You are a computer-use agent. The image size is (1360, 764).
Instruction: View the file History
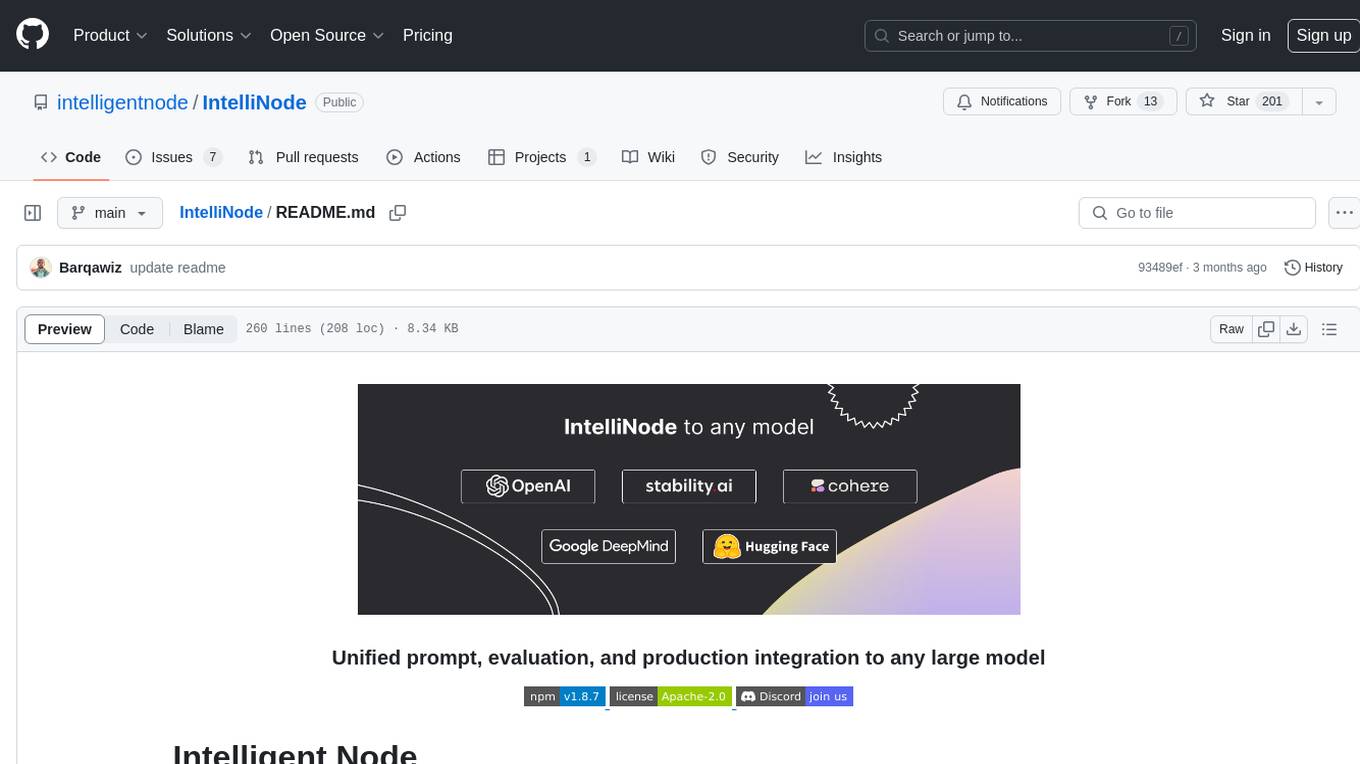tap(1313, 267)
